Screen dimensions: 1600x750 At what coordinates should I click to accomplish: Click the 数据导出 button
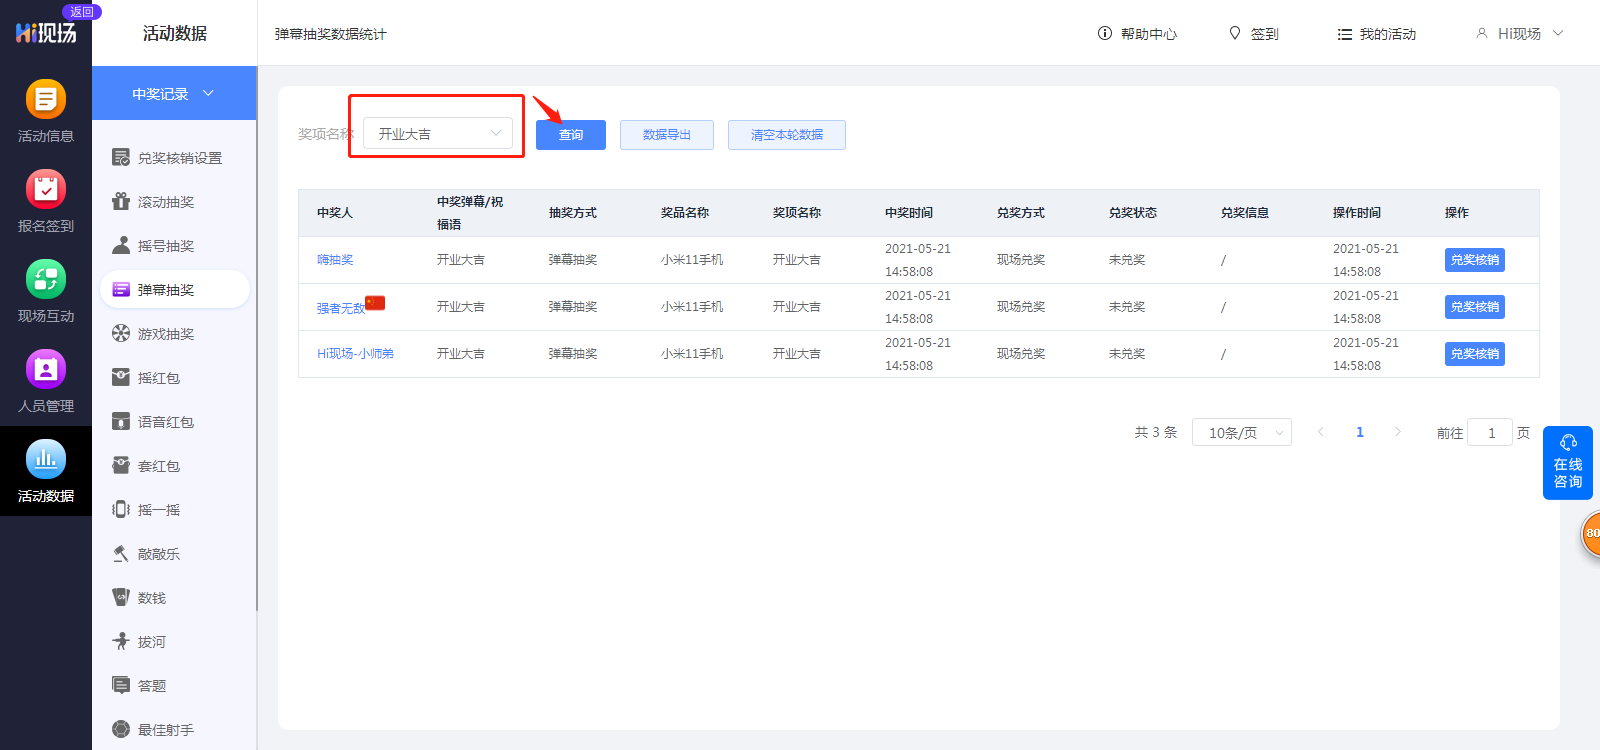pyautogui.click(x=667, y=135)
